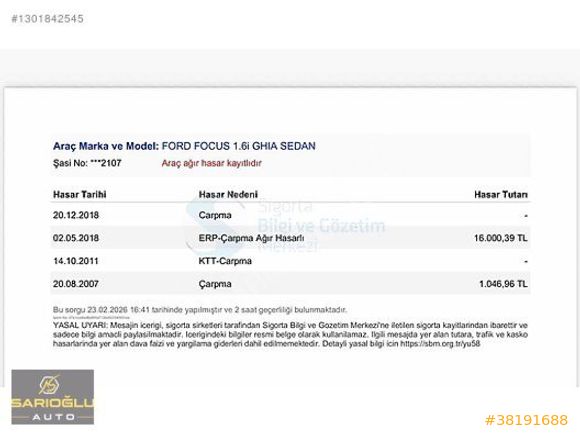The height and width of the screenshot is (435, 580).
Task: Select the damage date 02.05.2018
Action: 76,238
